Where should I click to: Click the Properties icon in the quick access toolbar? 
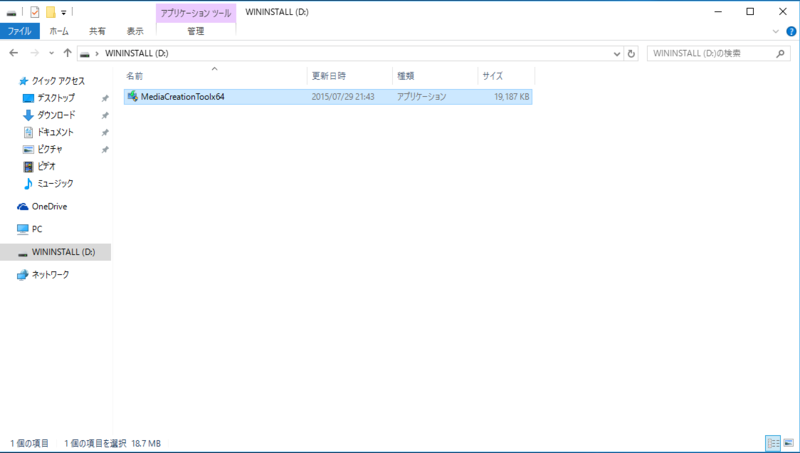click(x=35, y=12)
